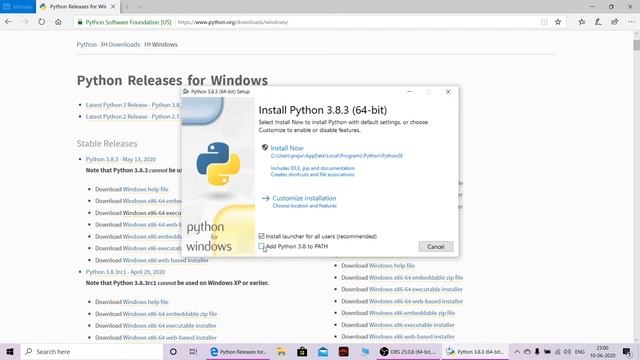Open the Action Center notifications icon

(x=627, y=351)
